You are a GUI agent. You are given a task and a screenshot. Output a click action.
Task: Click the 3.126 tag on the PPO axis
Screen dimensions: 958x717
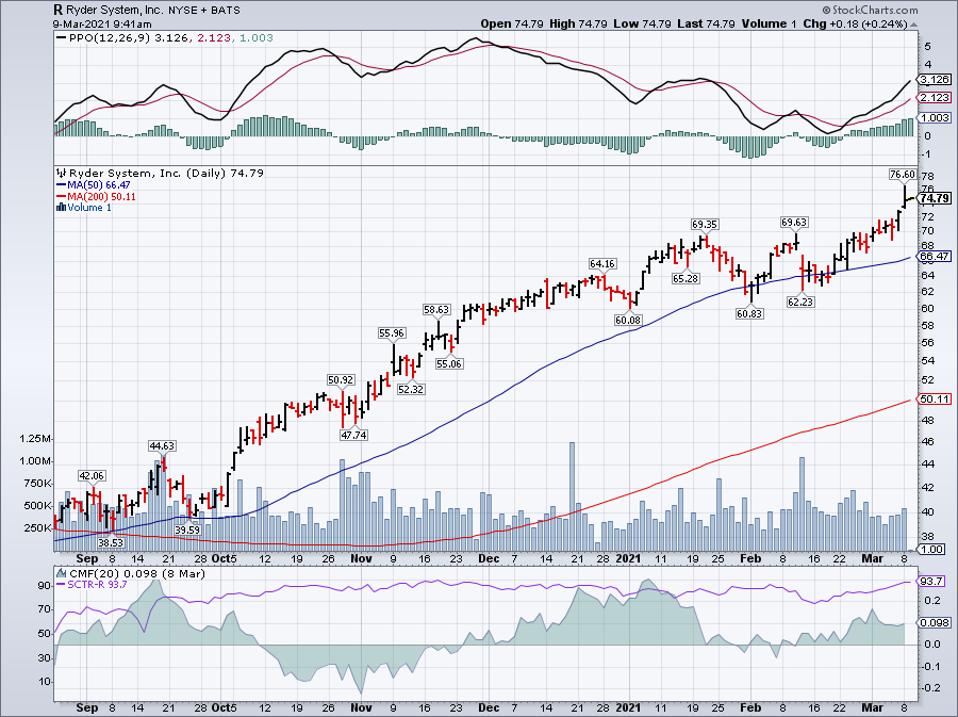coord(935,79)
